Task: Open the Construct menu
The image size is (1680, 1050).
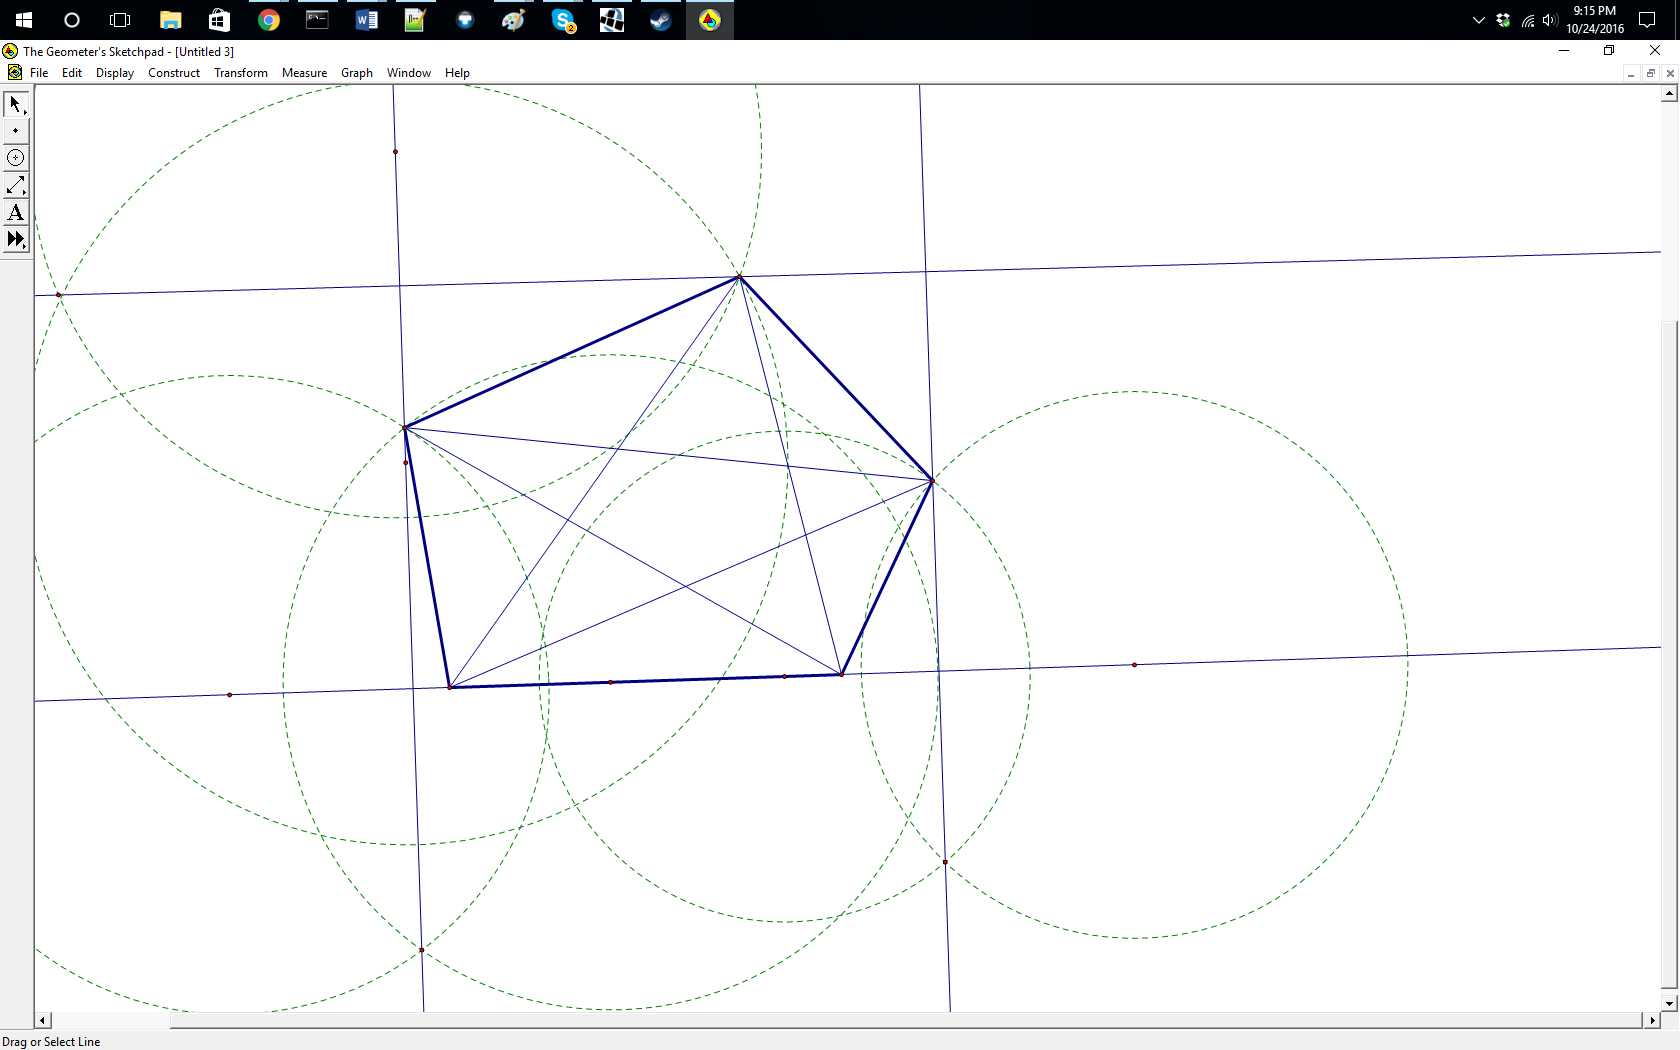Action: [174, 73]
